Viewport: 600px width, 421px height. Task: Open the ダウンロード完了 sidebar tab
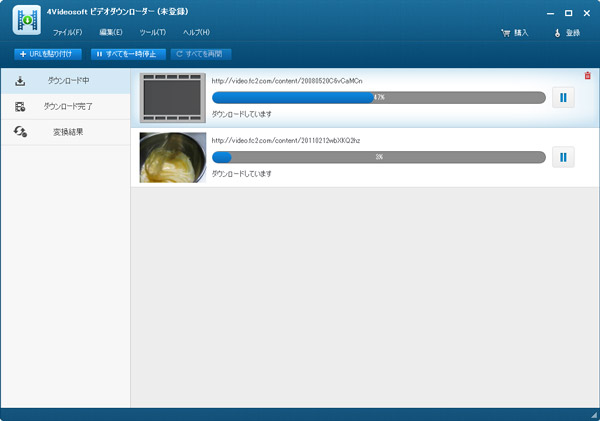[65, 106]
